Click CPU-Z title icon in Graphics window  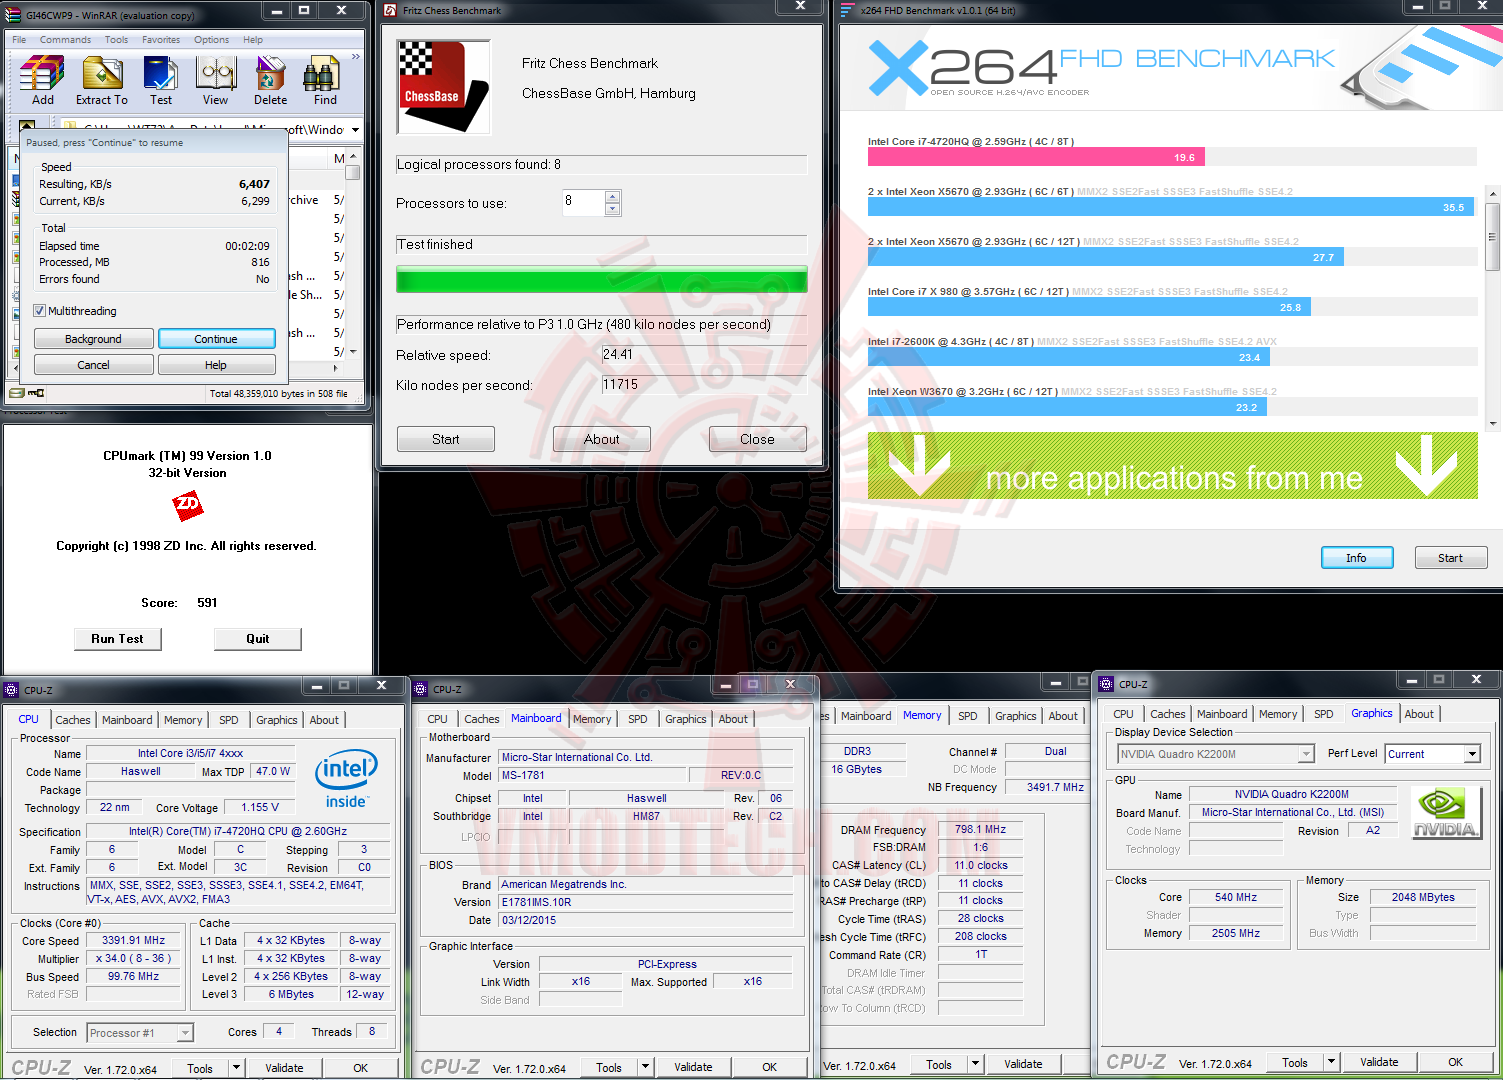click(1106, 684)
